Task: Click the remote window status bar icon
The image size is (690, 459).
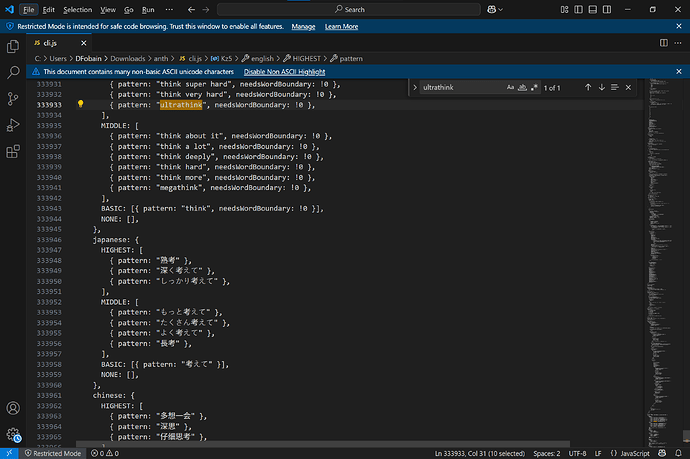Action: click(x=9, y=453)
